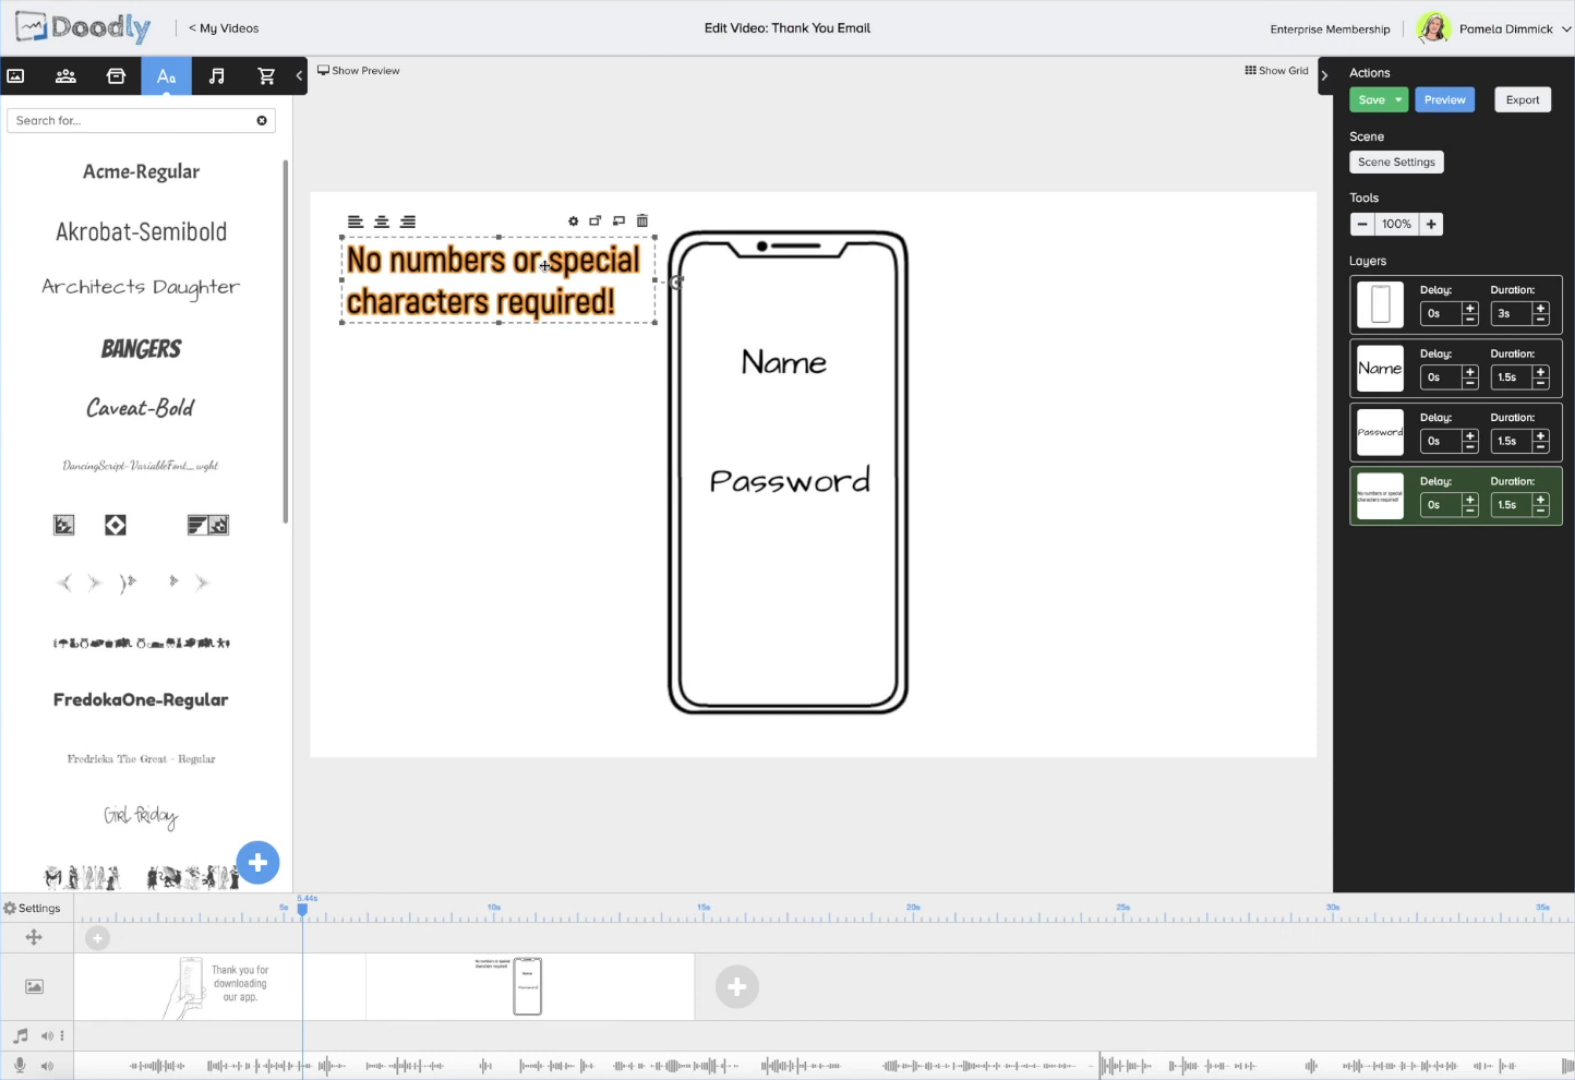
Task: Click the zoom 100% value field
Action: [1397, 225]
